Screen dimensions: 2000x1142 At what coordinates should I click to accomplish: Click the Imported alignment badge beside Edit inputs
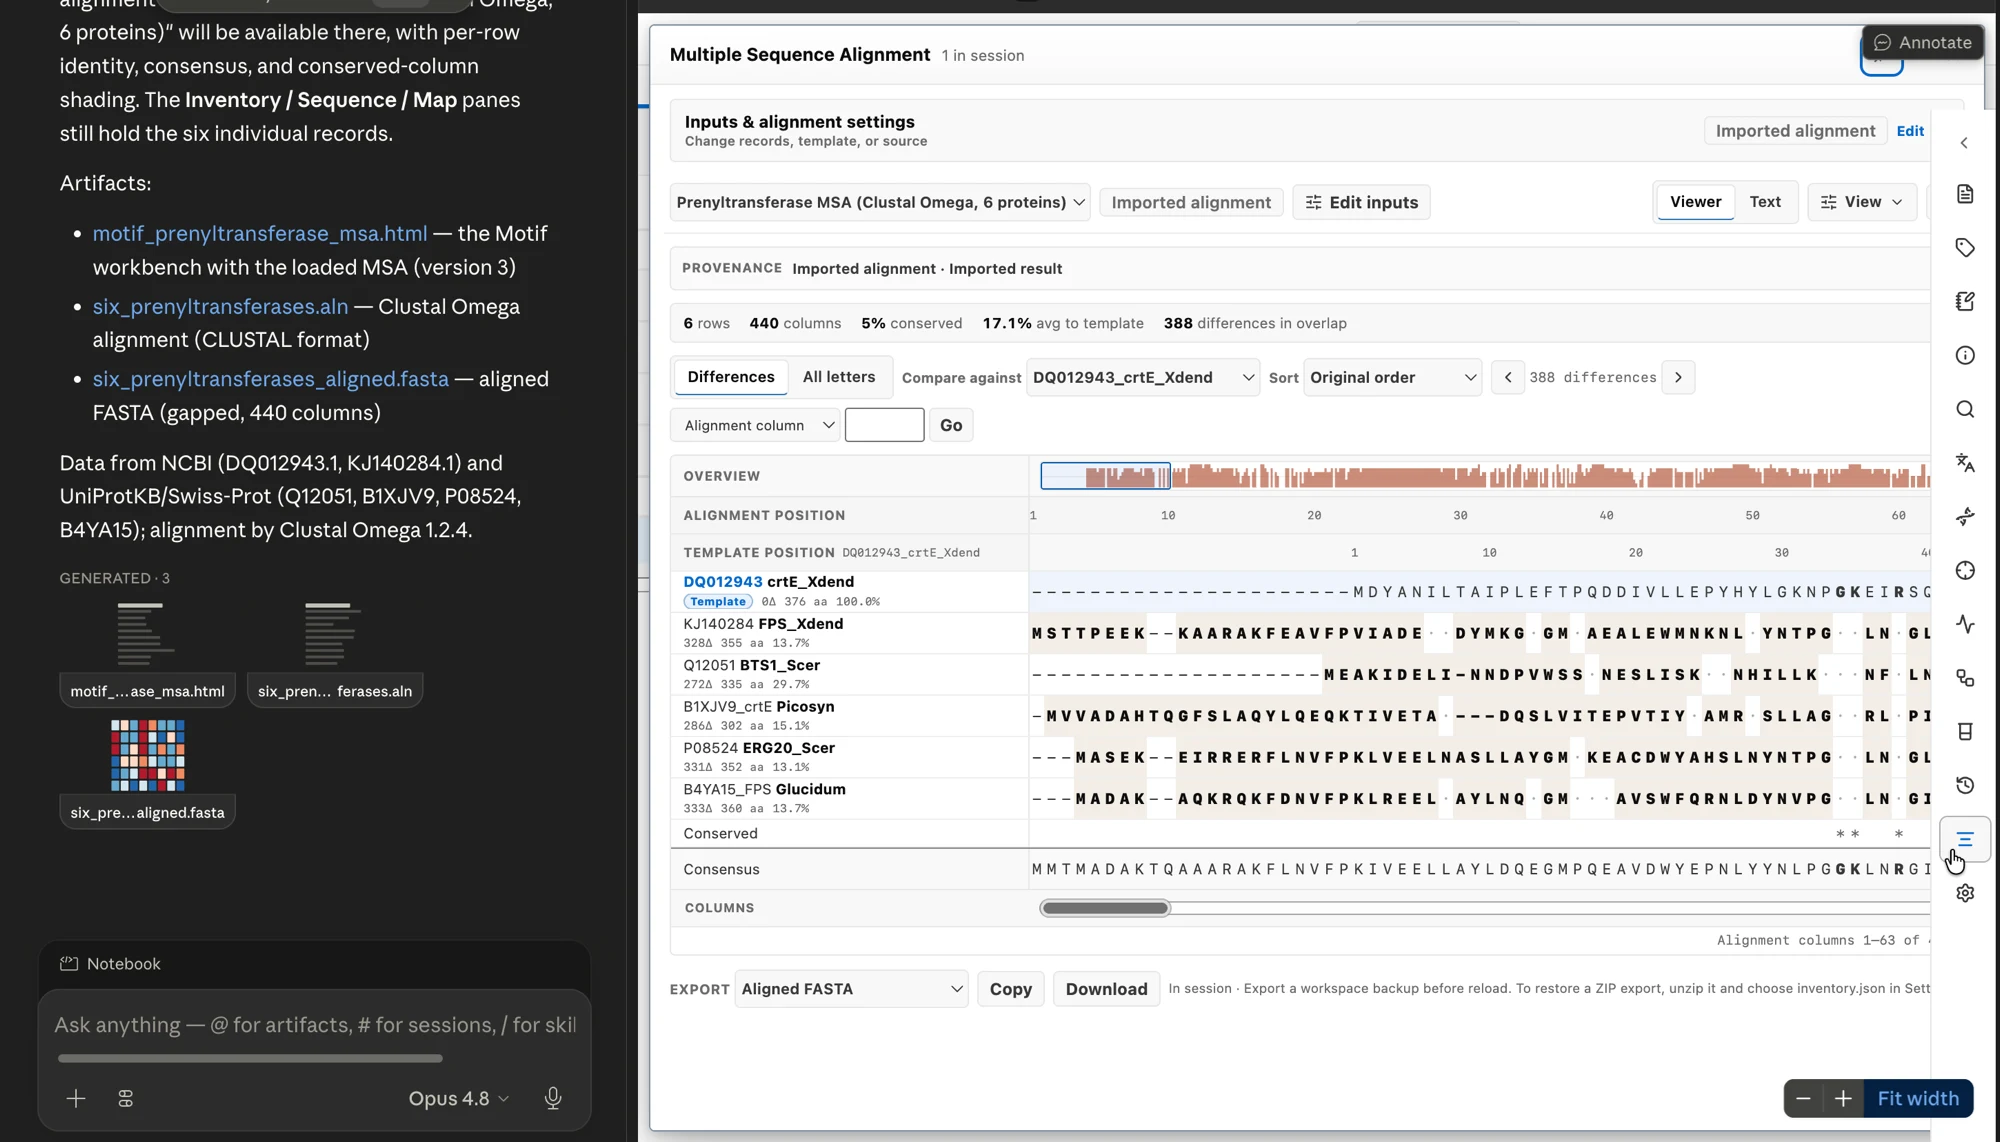[1191, 202]
